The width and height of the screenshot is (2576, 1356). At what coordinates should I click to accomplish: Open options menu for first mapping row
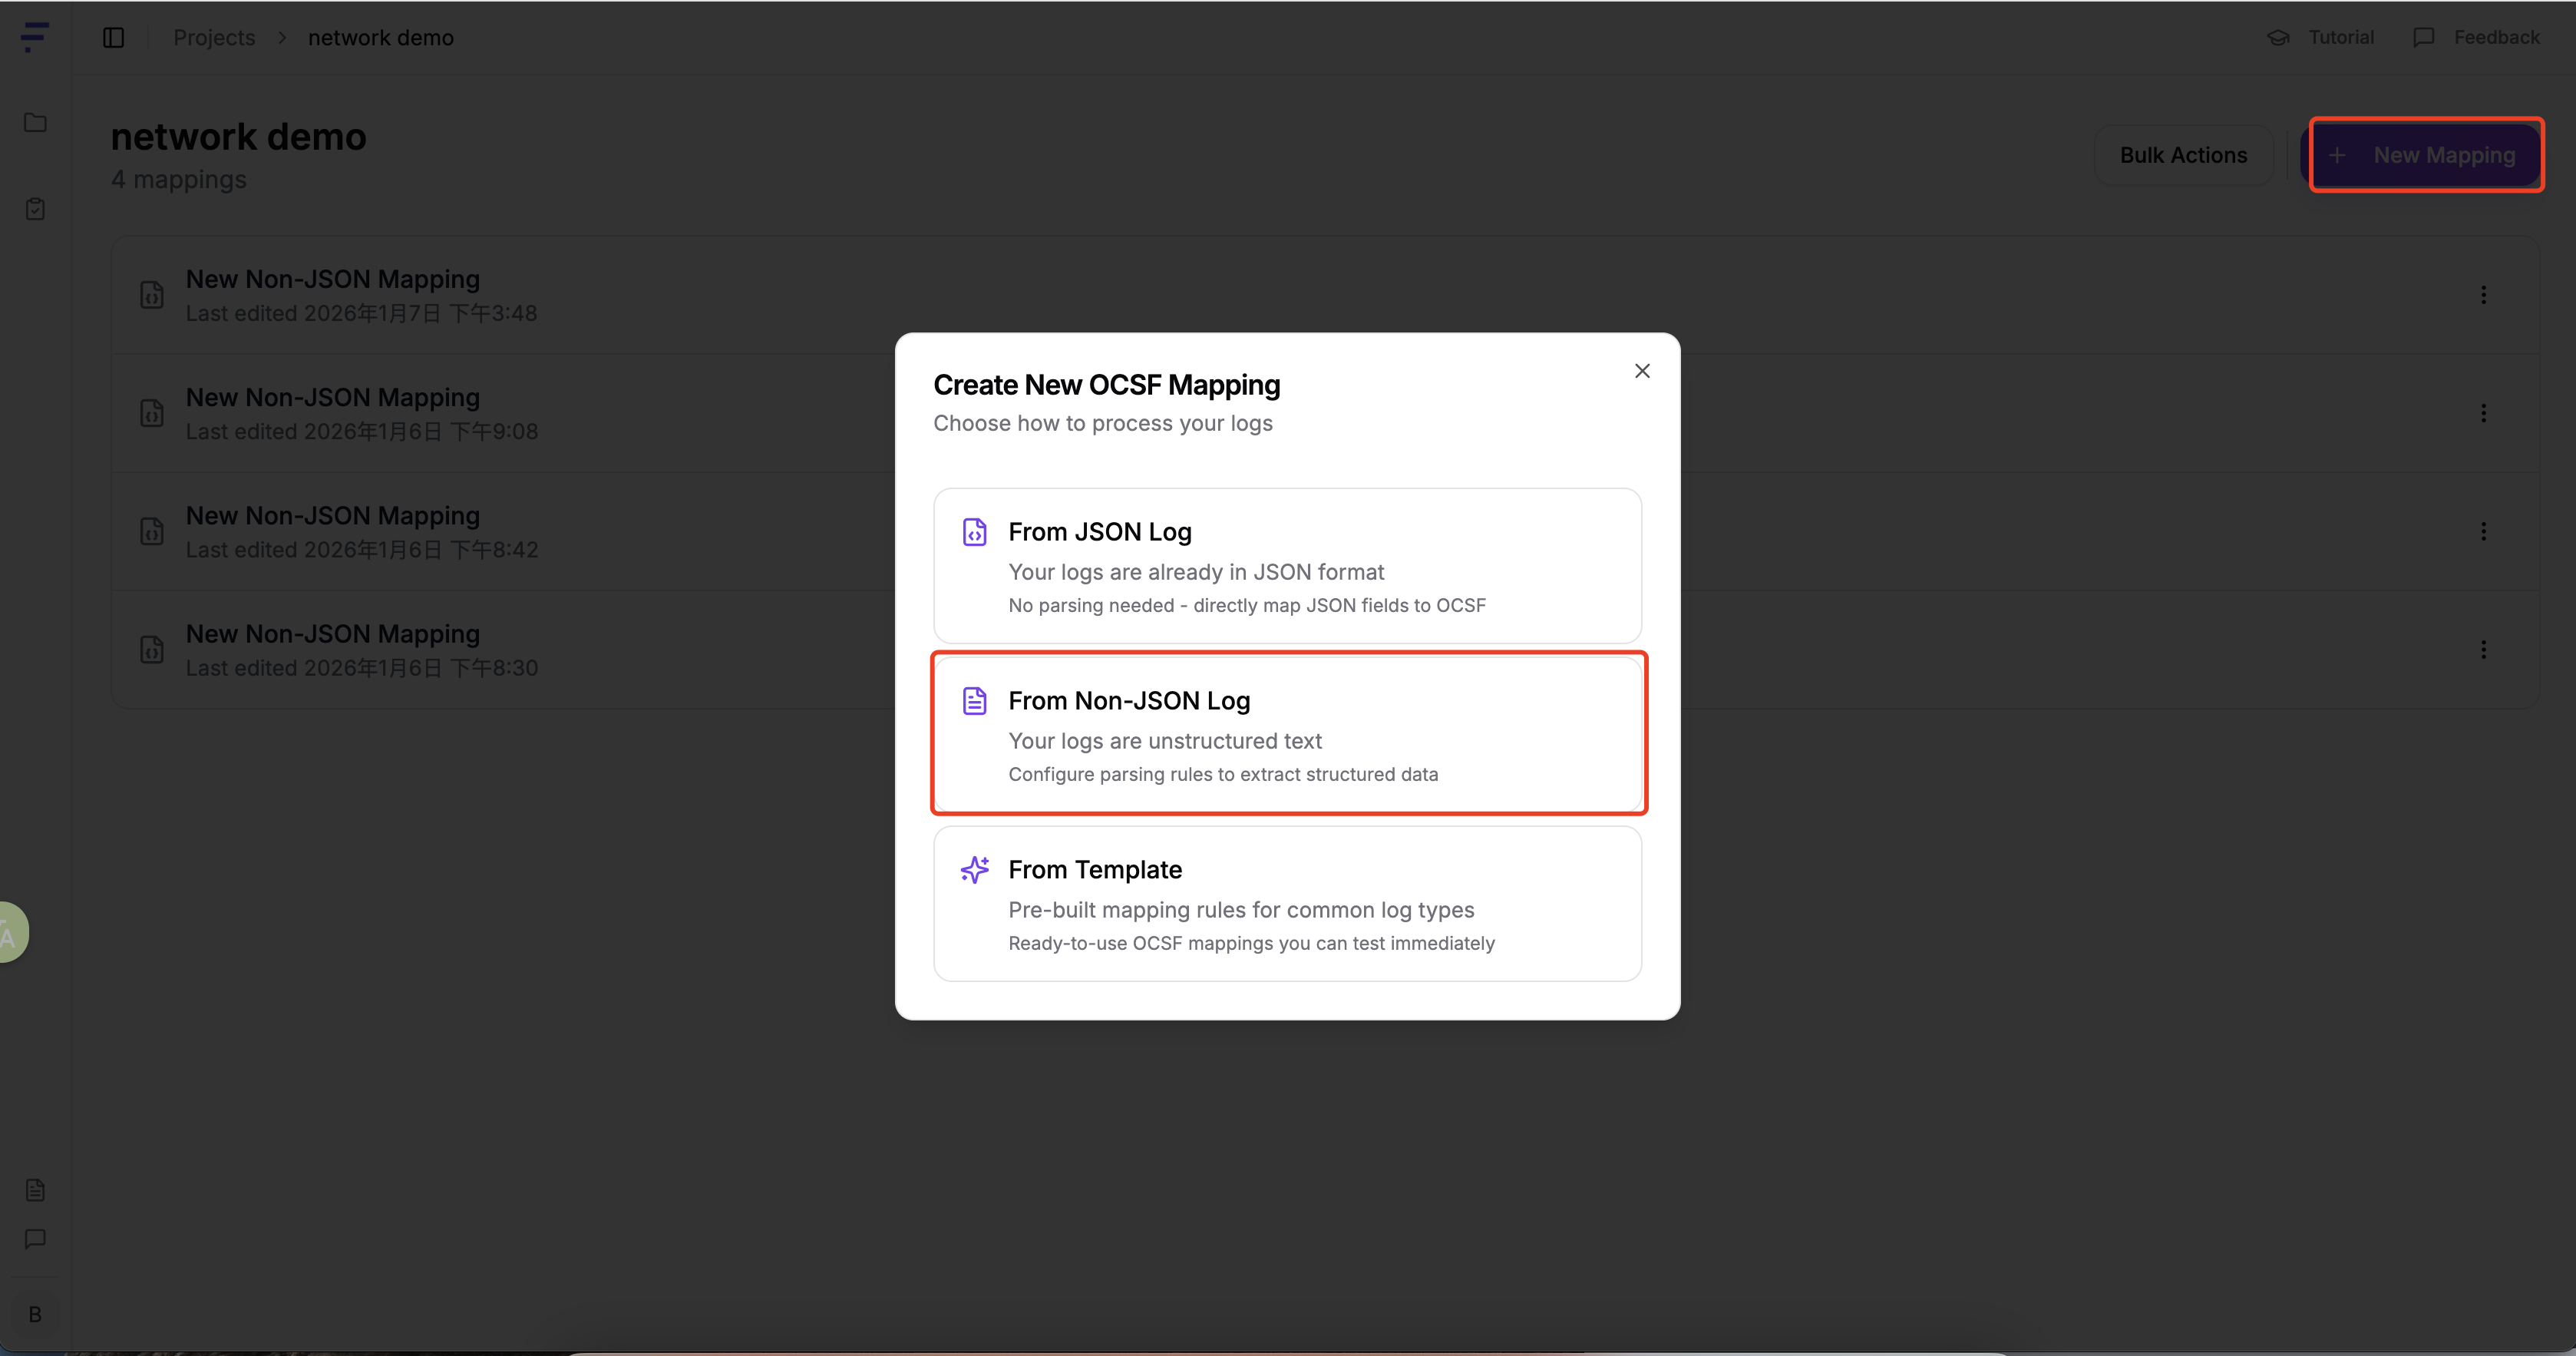pos(2483,295)
